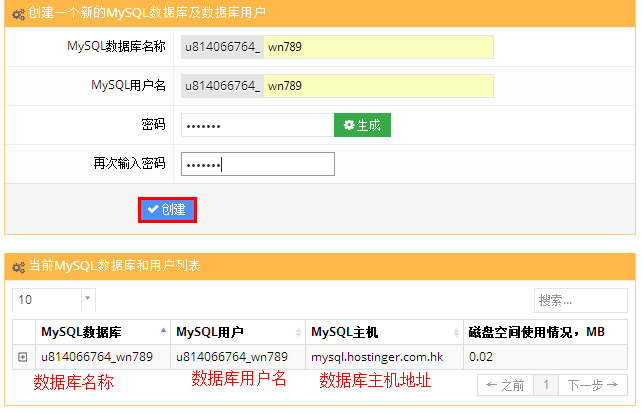Sort by the 磁盘空间使用情况 column header
This screenshot has height=413, width=642.
(546, 332)
